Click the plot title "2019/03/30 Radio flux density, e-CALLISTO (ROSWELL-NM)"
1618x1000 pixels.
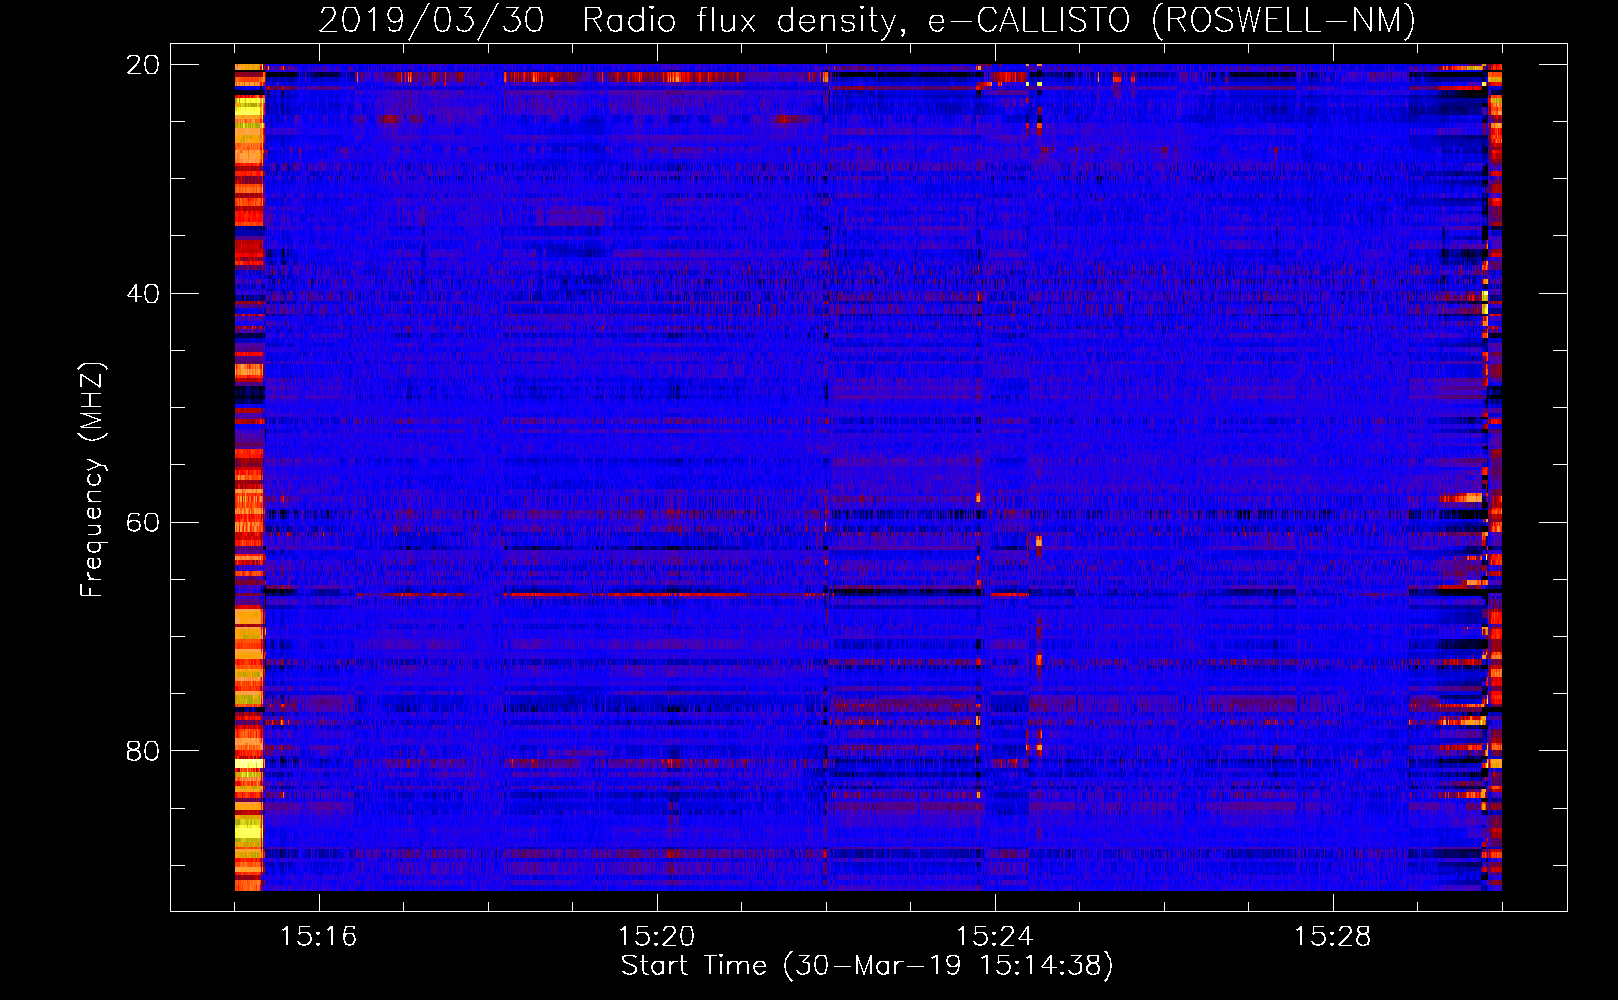[x=867, y=21]
